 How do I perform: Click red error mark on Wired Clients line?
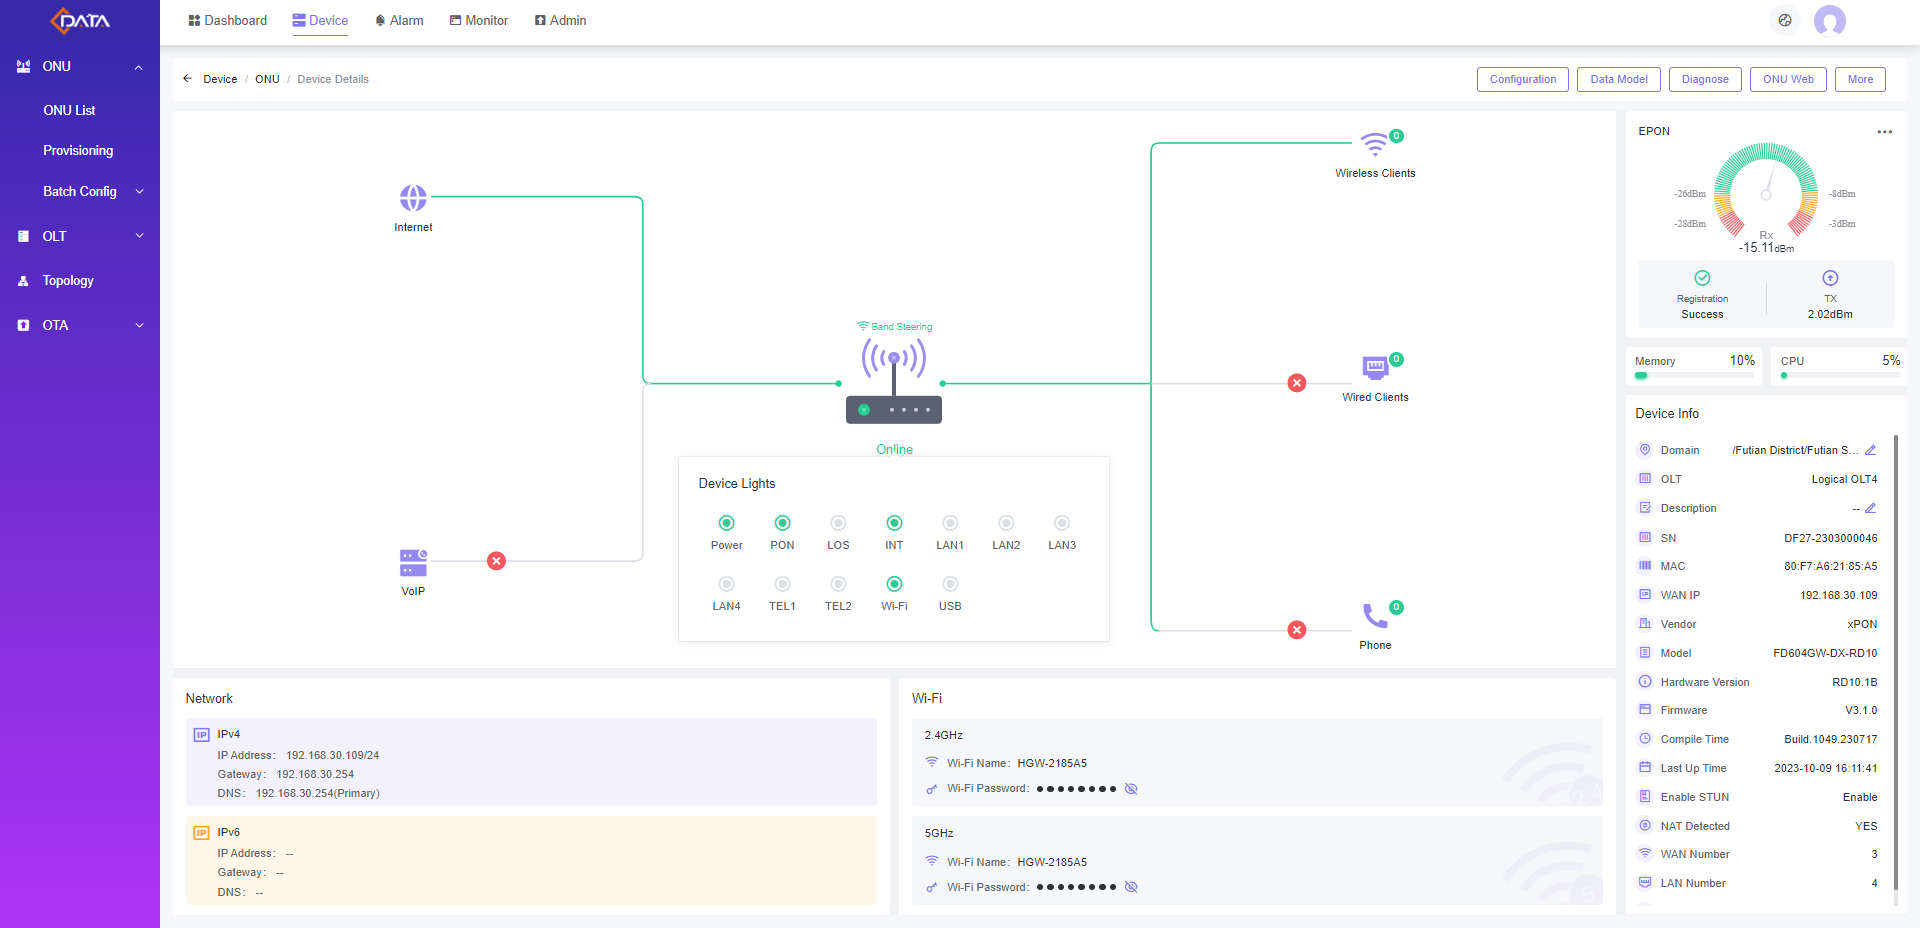[x=1297, y=383]
